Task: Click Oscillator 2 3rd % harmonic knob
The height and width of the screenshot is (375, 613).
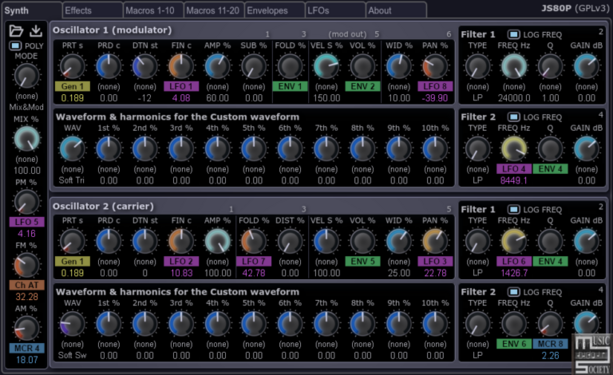Action: 181,323
